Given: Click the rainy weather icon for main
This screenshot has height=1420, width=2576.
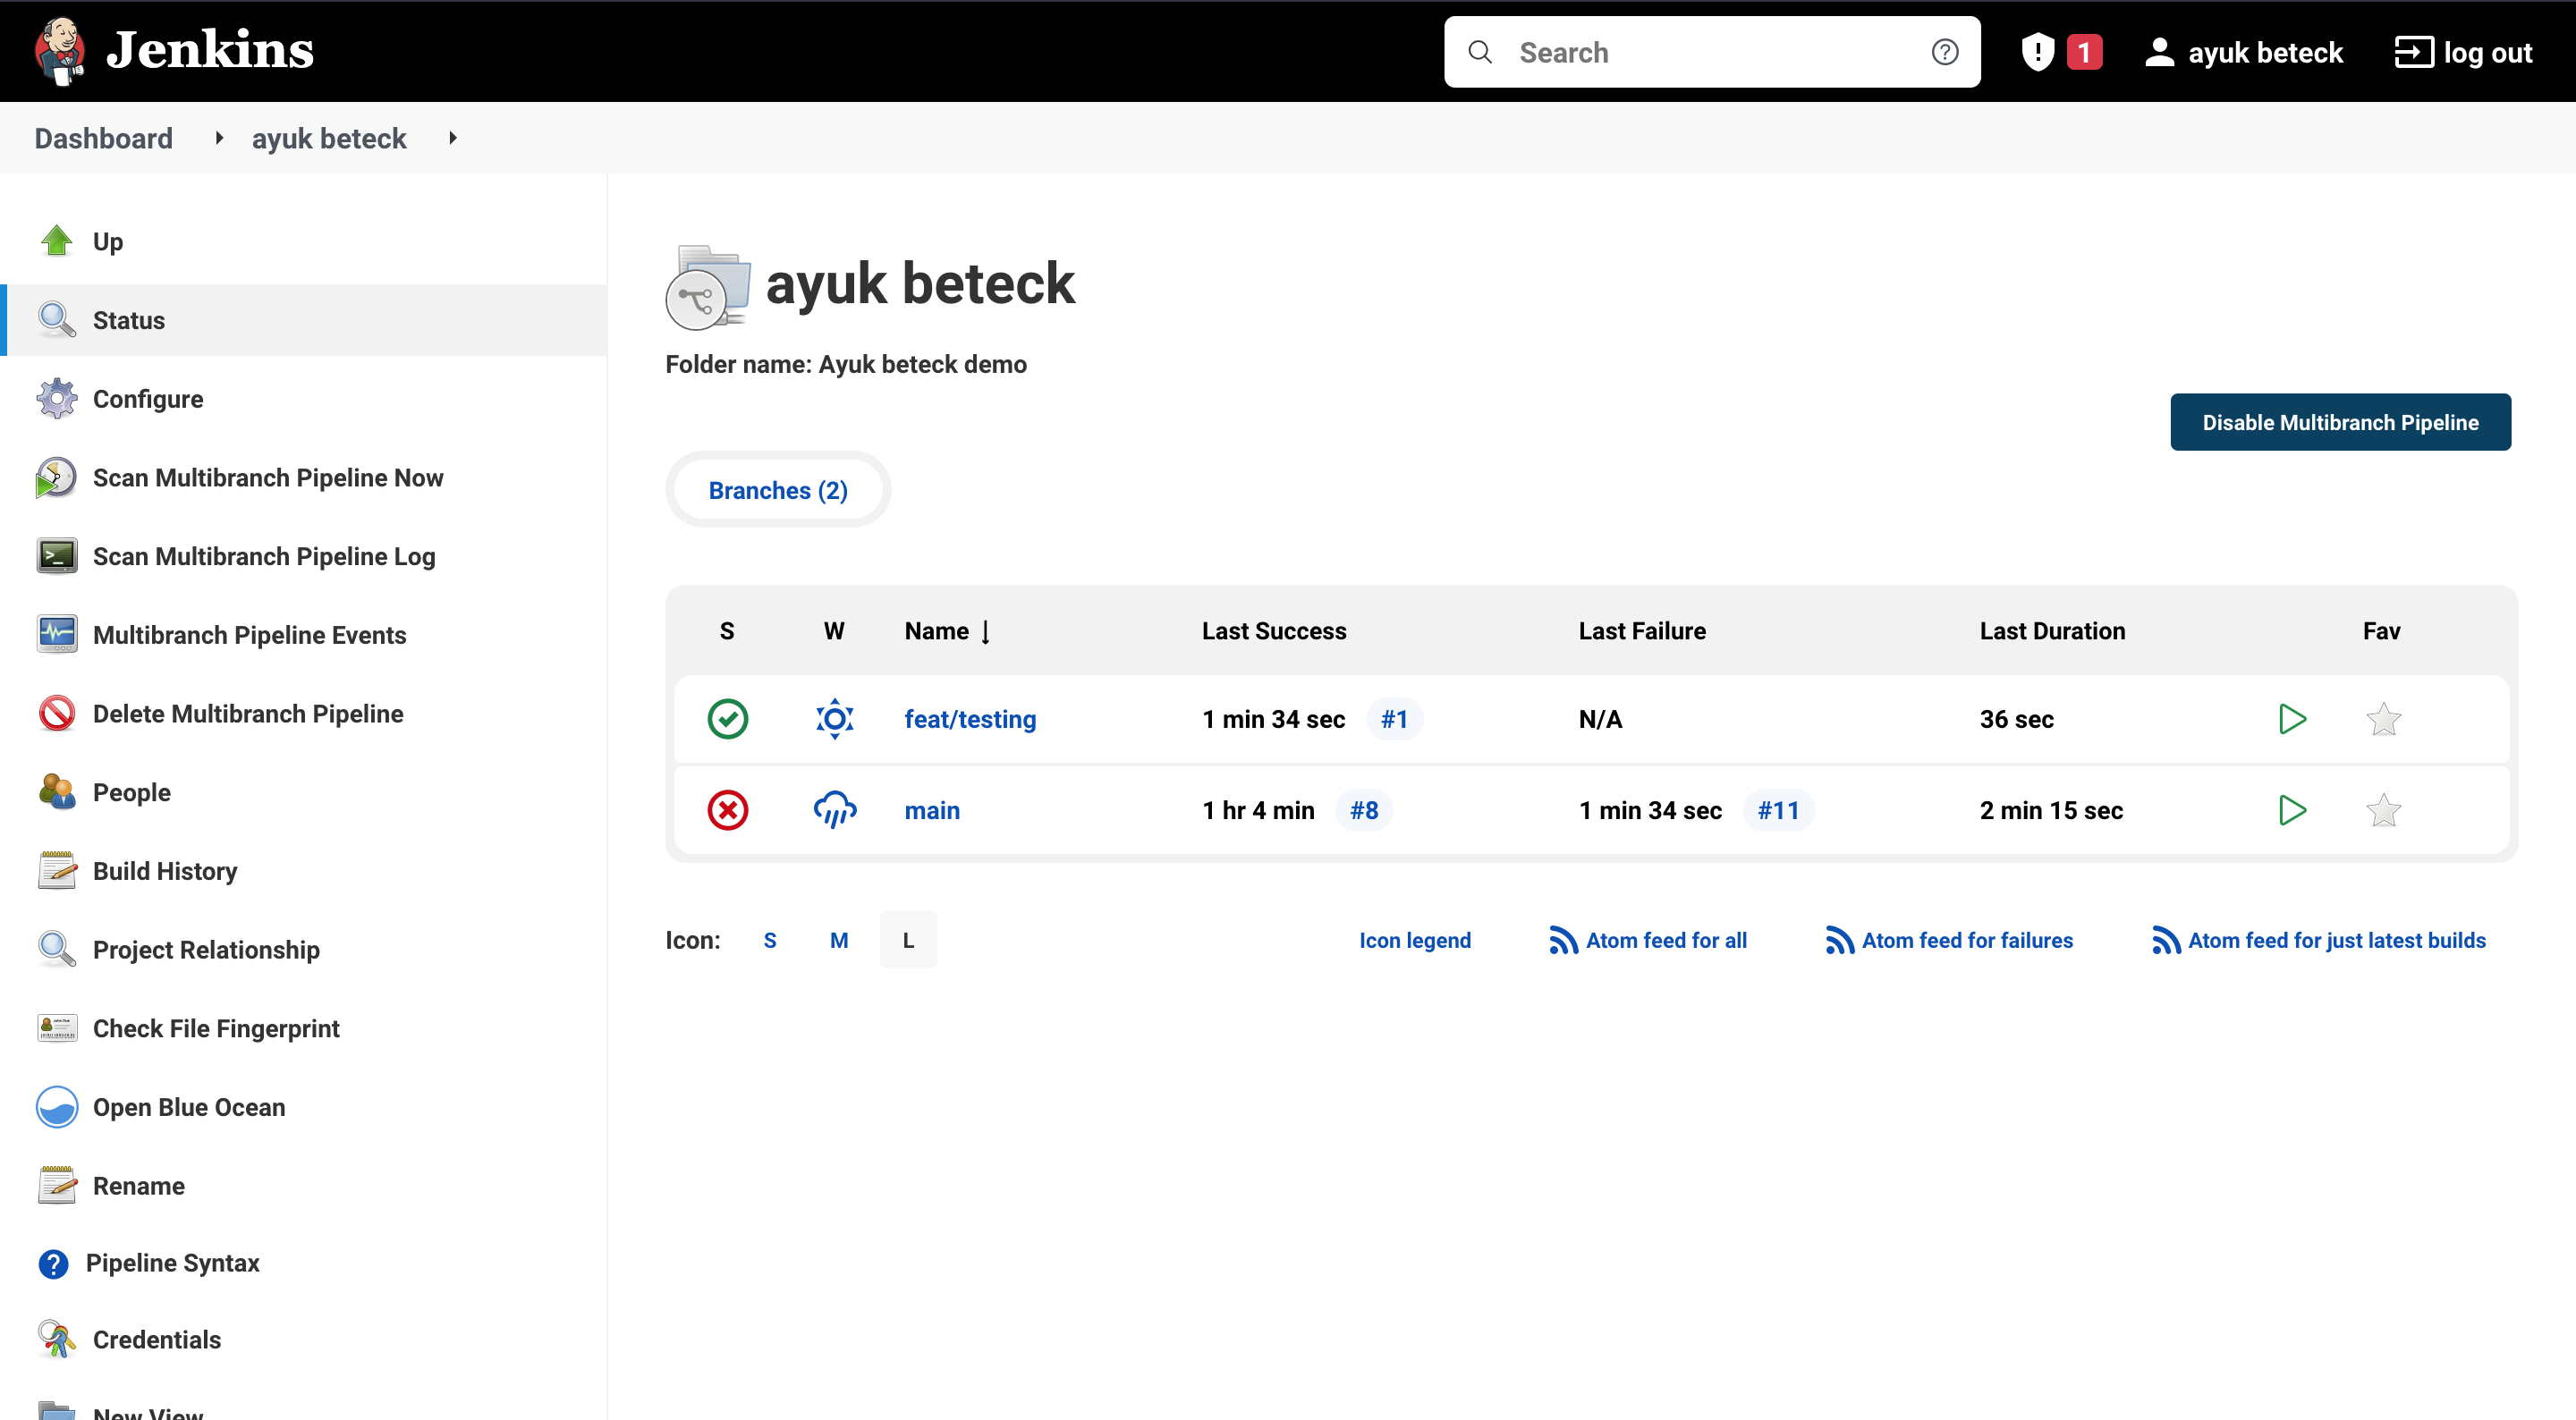Looking at the screenshot, I should [834, 810].
